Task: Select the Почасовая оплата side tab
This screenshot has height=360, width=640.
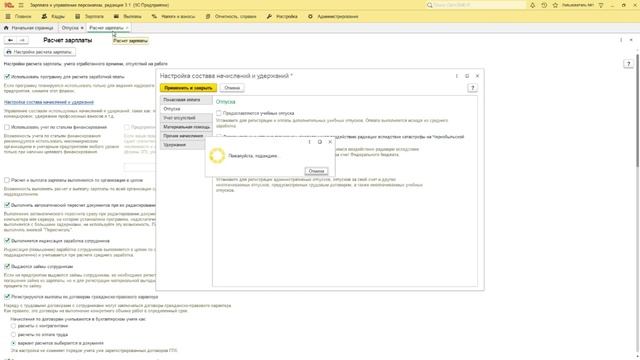Action: (x=186, y=100)
